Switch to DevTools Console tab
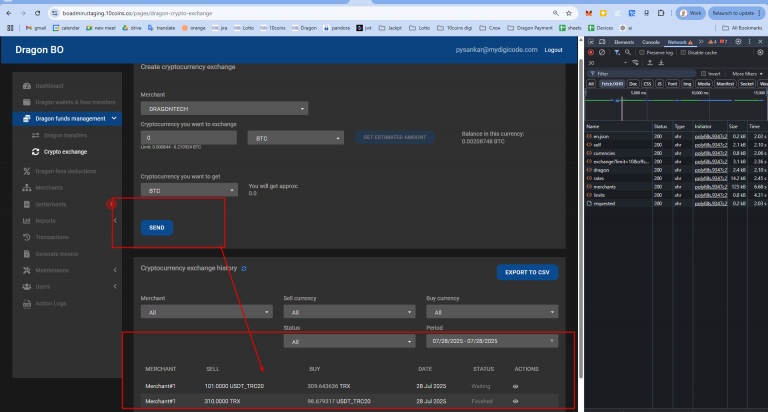Screen dimensions: 768x412 point(650,42)
